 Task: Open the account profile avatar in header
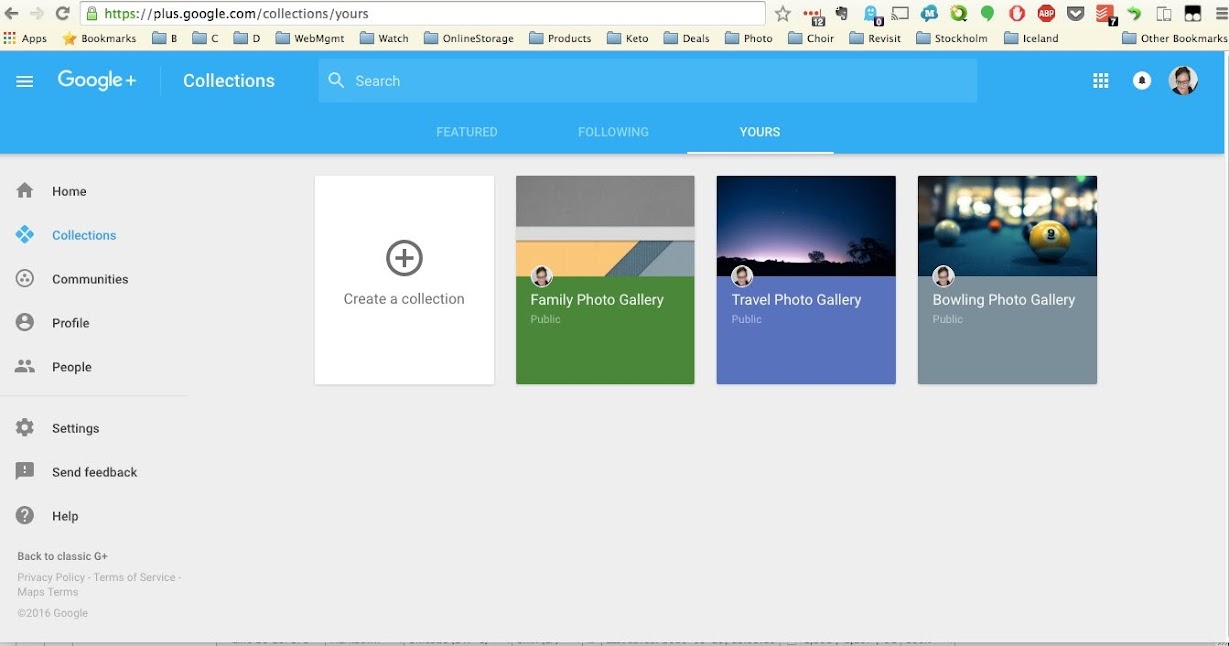click(1183, 81)
